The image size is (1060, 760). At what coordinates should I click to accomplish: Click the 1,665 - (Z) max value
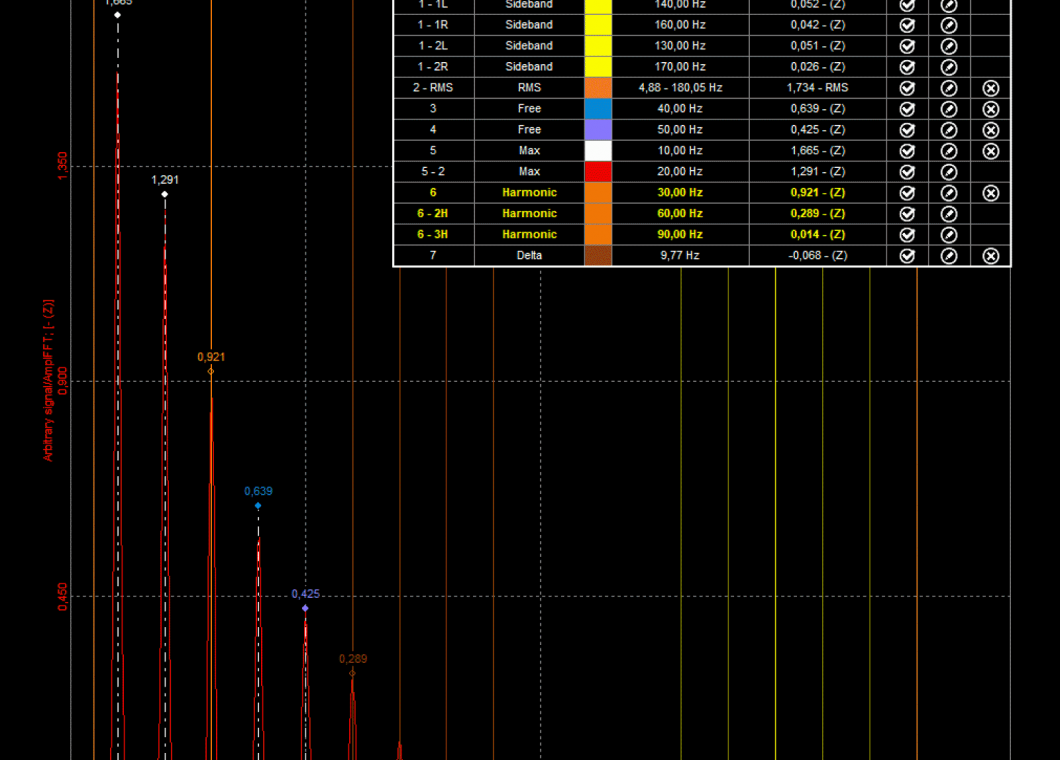817,151
